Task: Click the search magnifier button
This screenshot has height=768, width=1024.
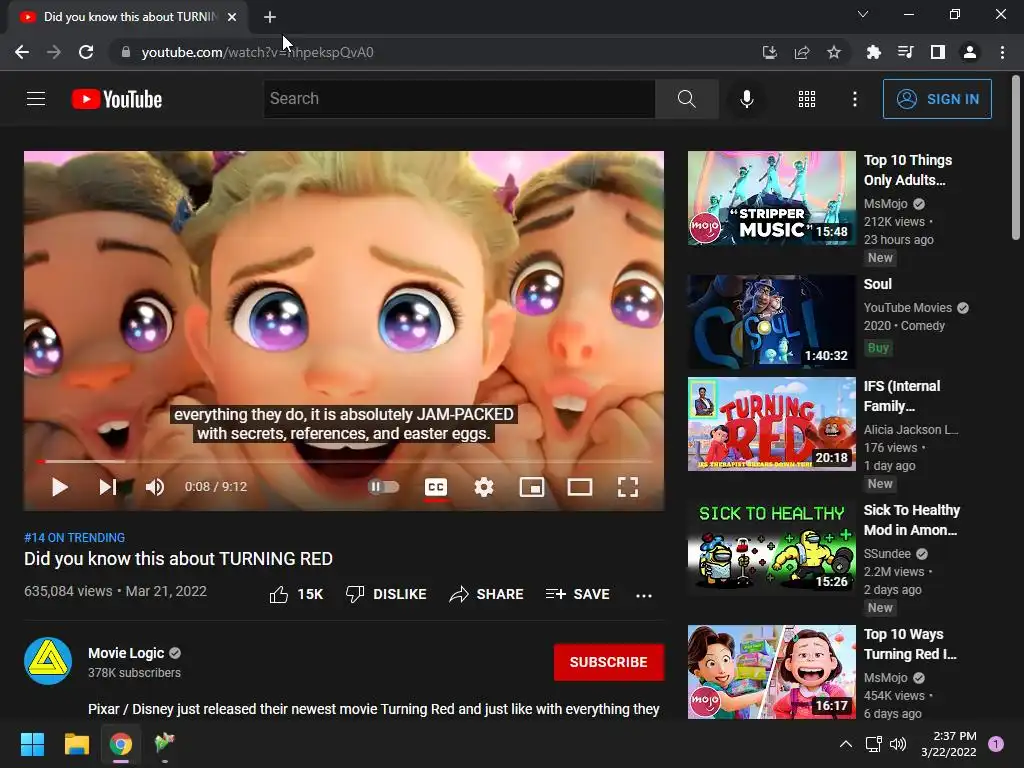Action: tap(686, 99)
